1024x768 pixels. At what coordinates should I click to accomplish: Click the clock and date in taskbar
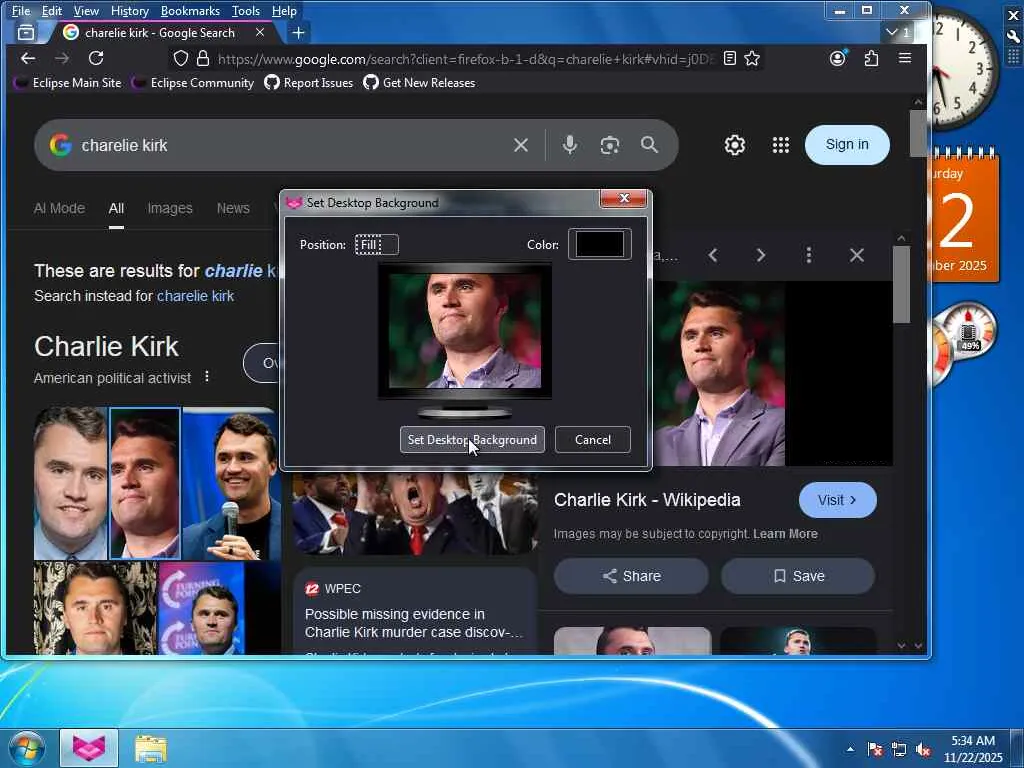coord(973,749)
